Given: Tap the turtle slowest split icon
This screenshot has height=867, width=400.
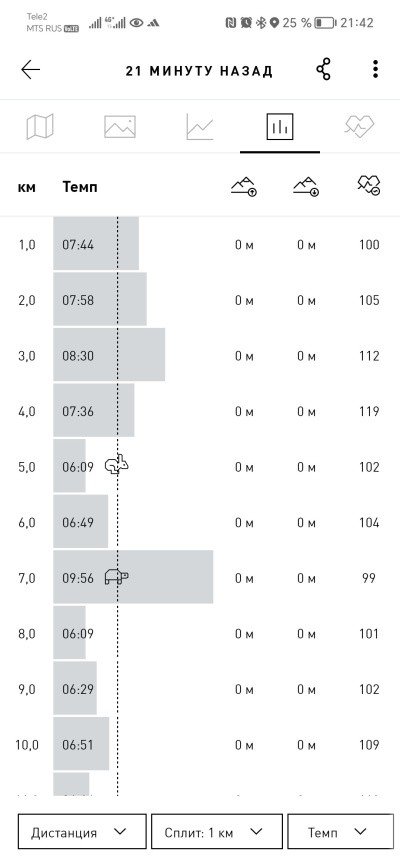Looking at the screenshot, I should click(116, 577).
